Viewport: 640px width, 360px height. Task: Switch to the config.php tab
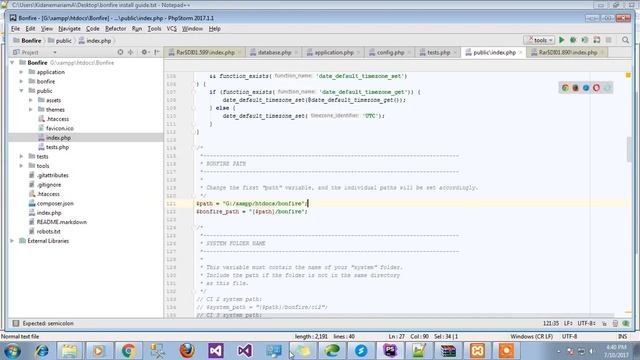[390, 52]
